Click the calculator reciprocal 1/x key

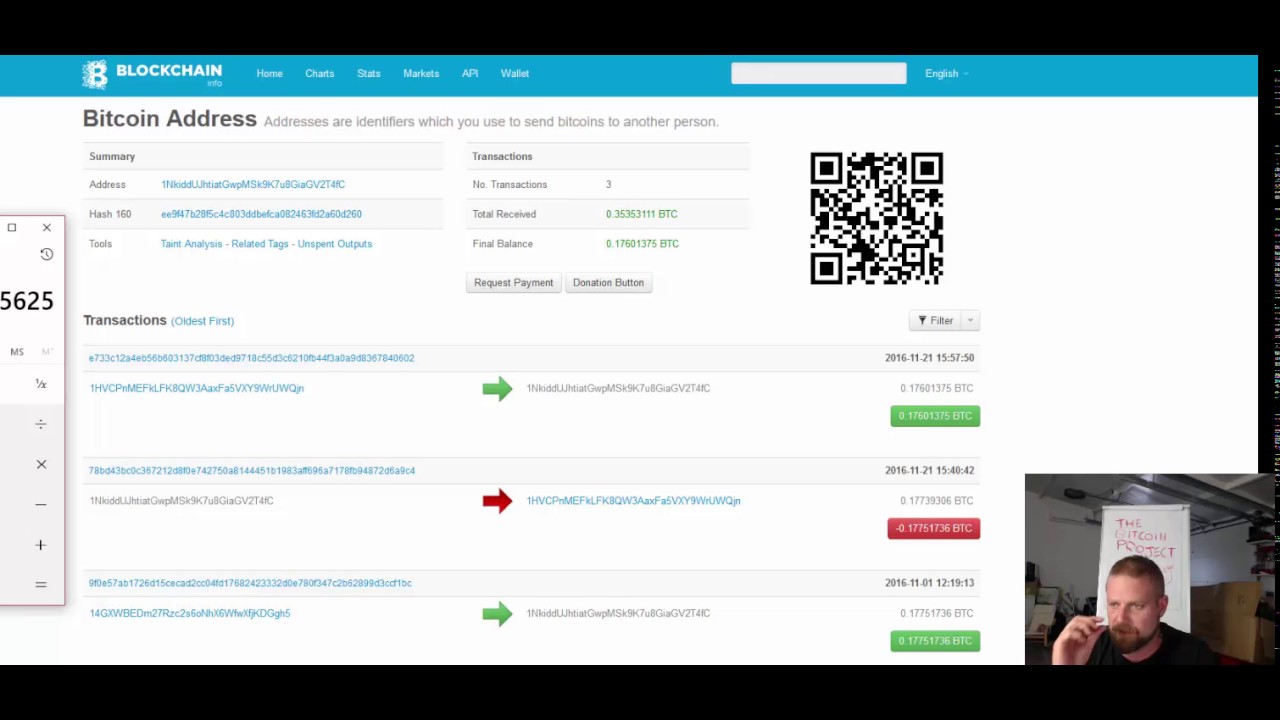tap(41, 384)
